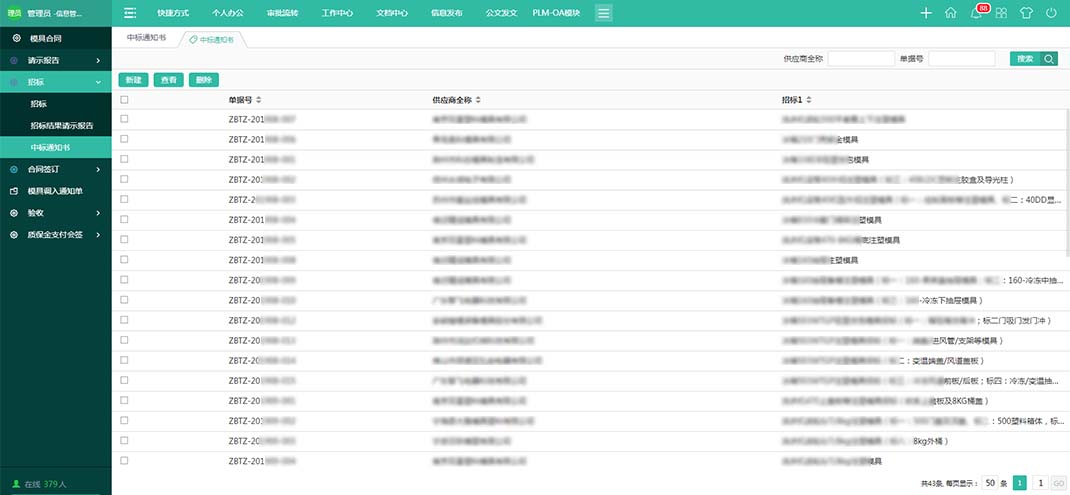Click the magnifier icon beside 搜索

(1049, 59)
